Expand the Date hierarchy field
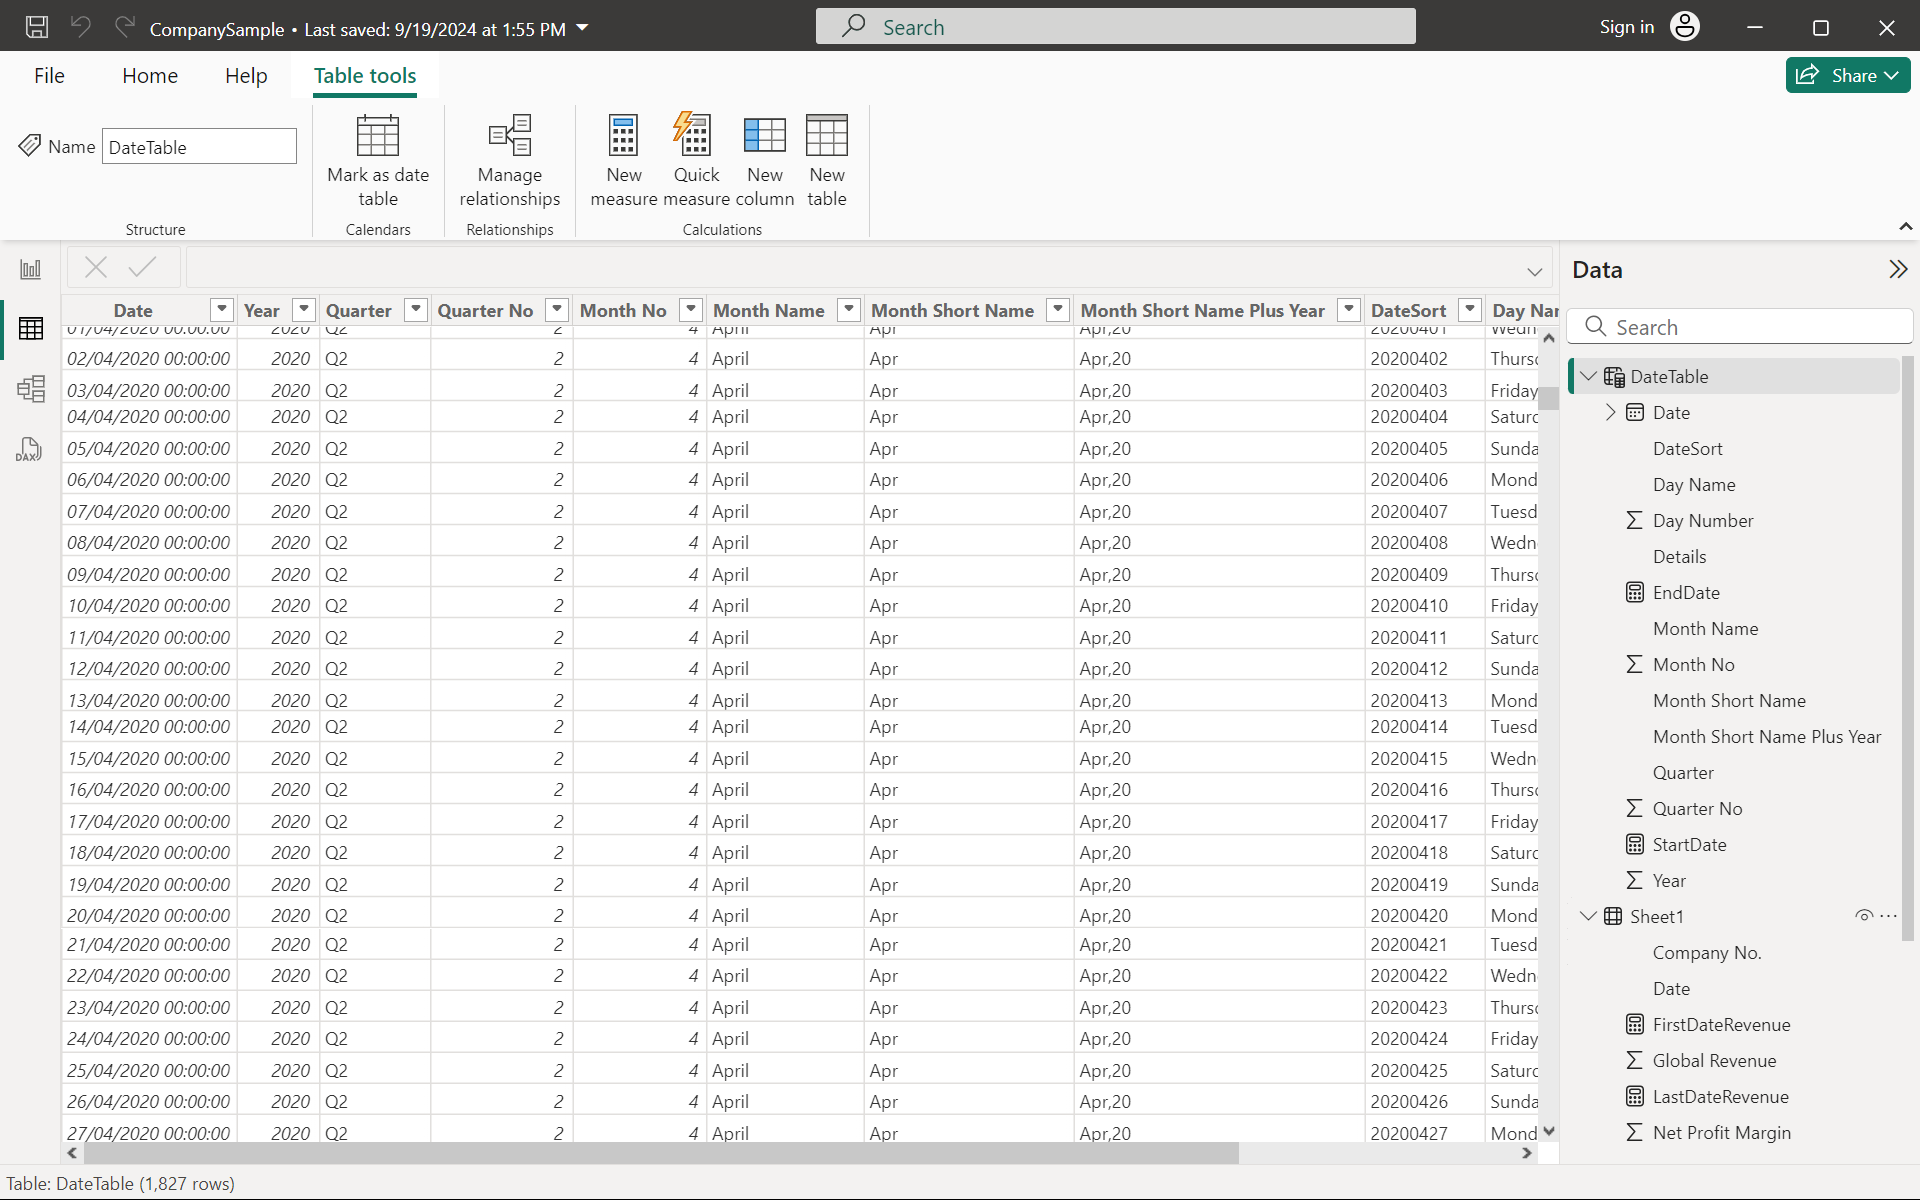 click(1610, 412)
